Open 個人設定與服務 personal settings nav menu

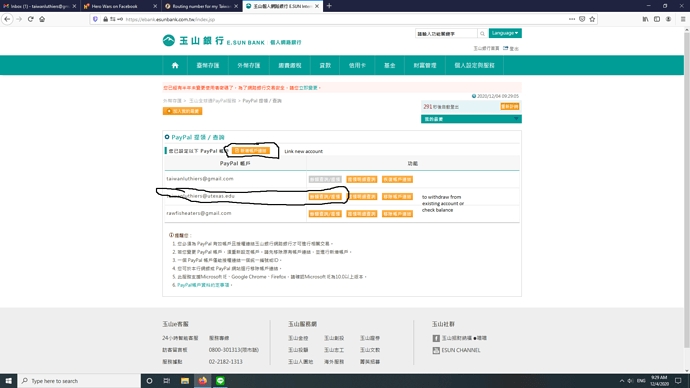tap(474, 65)
